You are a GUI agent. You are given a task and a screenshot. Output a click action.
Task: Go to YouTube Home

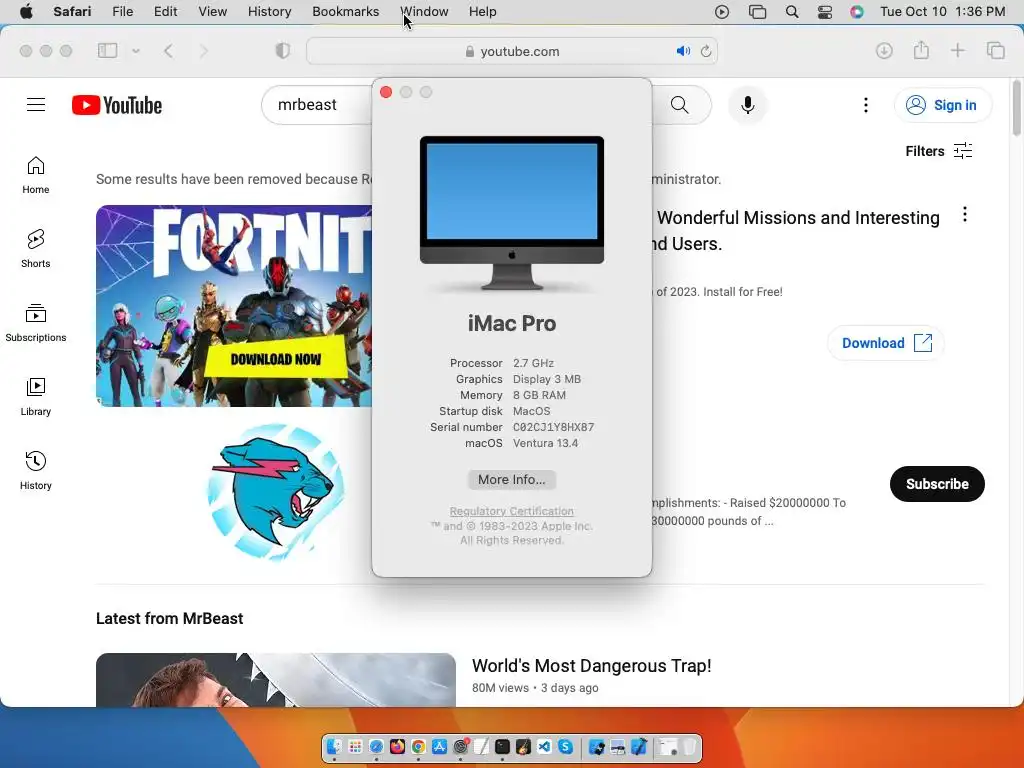click(x=36, y=175)
